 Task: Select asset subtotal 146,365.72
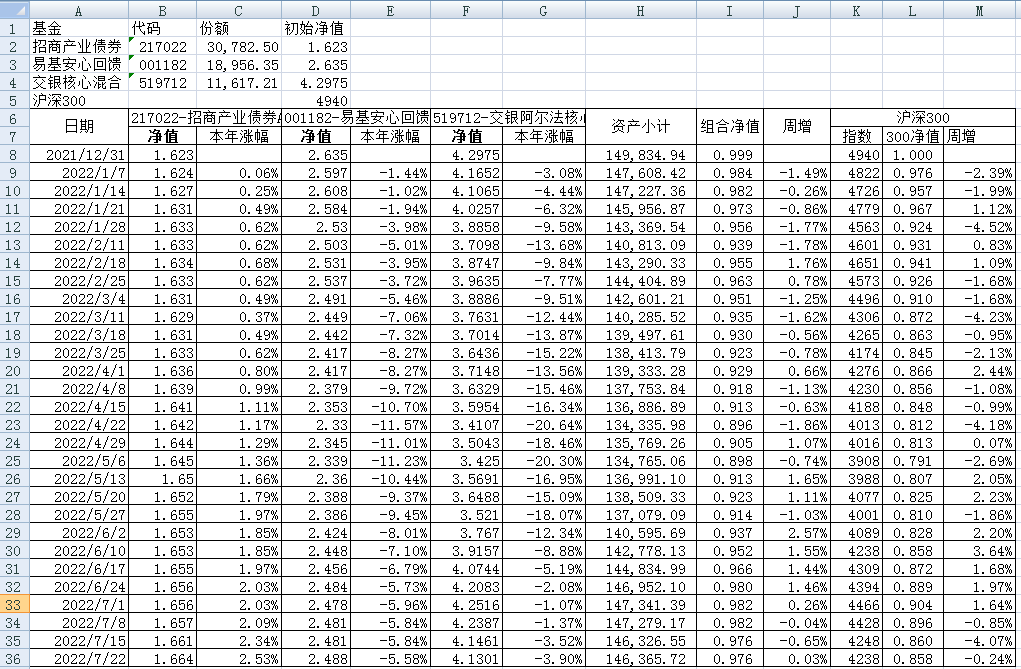[x=641, y=659]
